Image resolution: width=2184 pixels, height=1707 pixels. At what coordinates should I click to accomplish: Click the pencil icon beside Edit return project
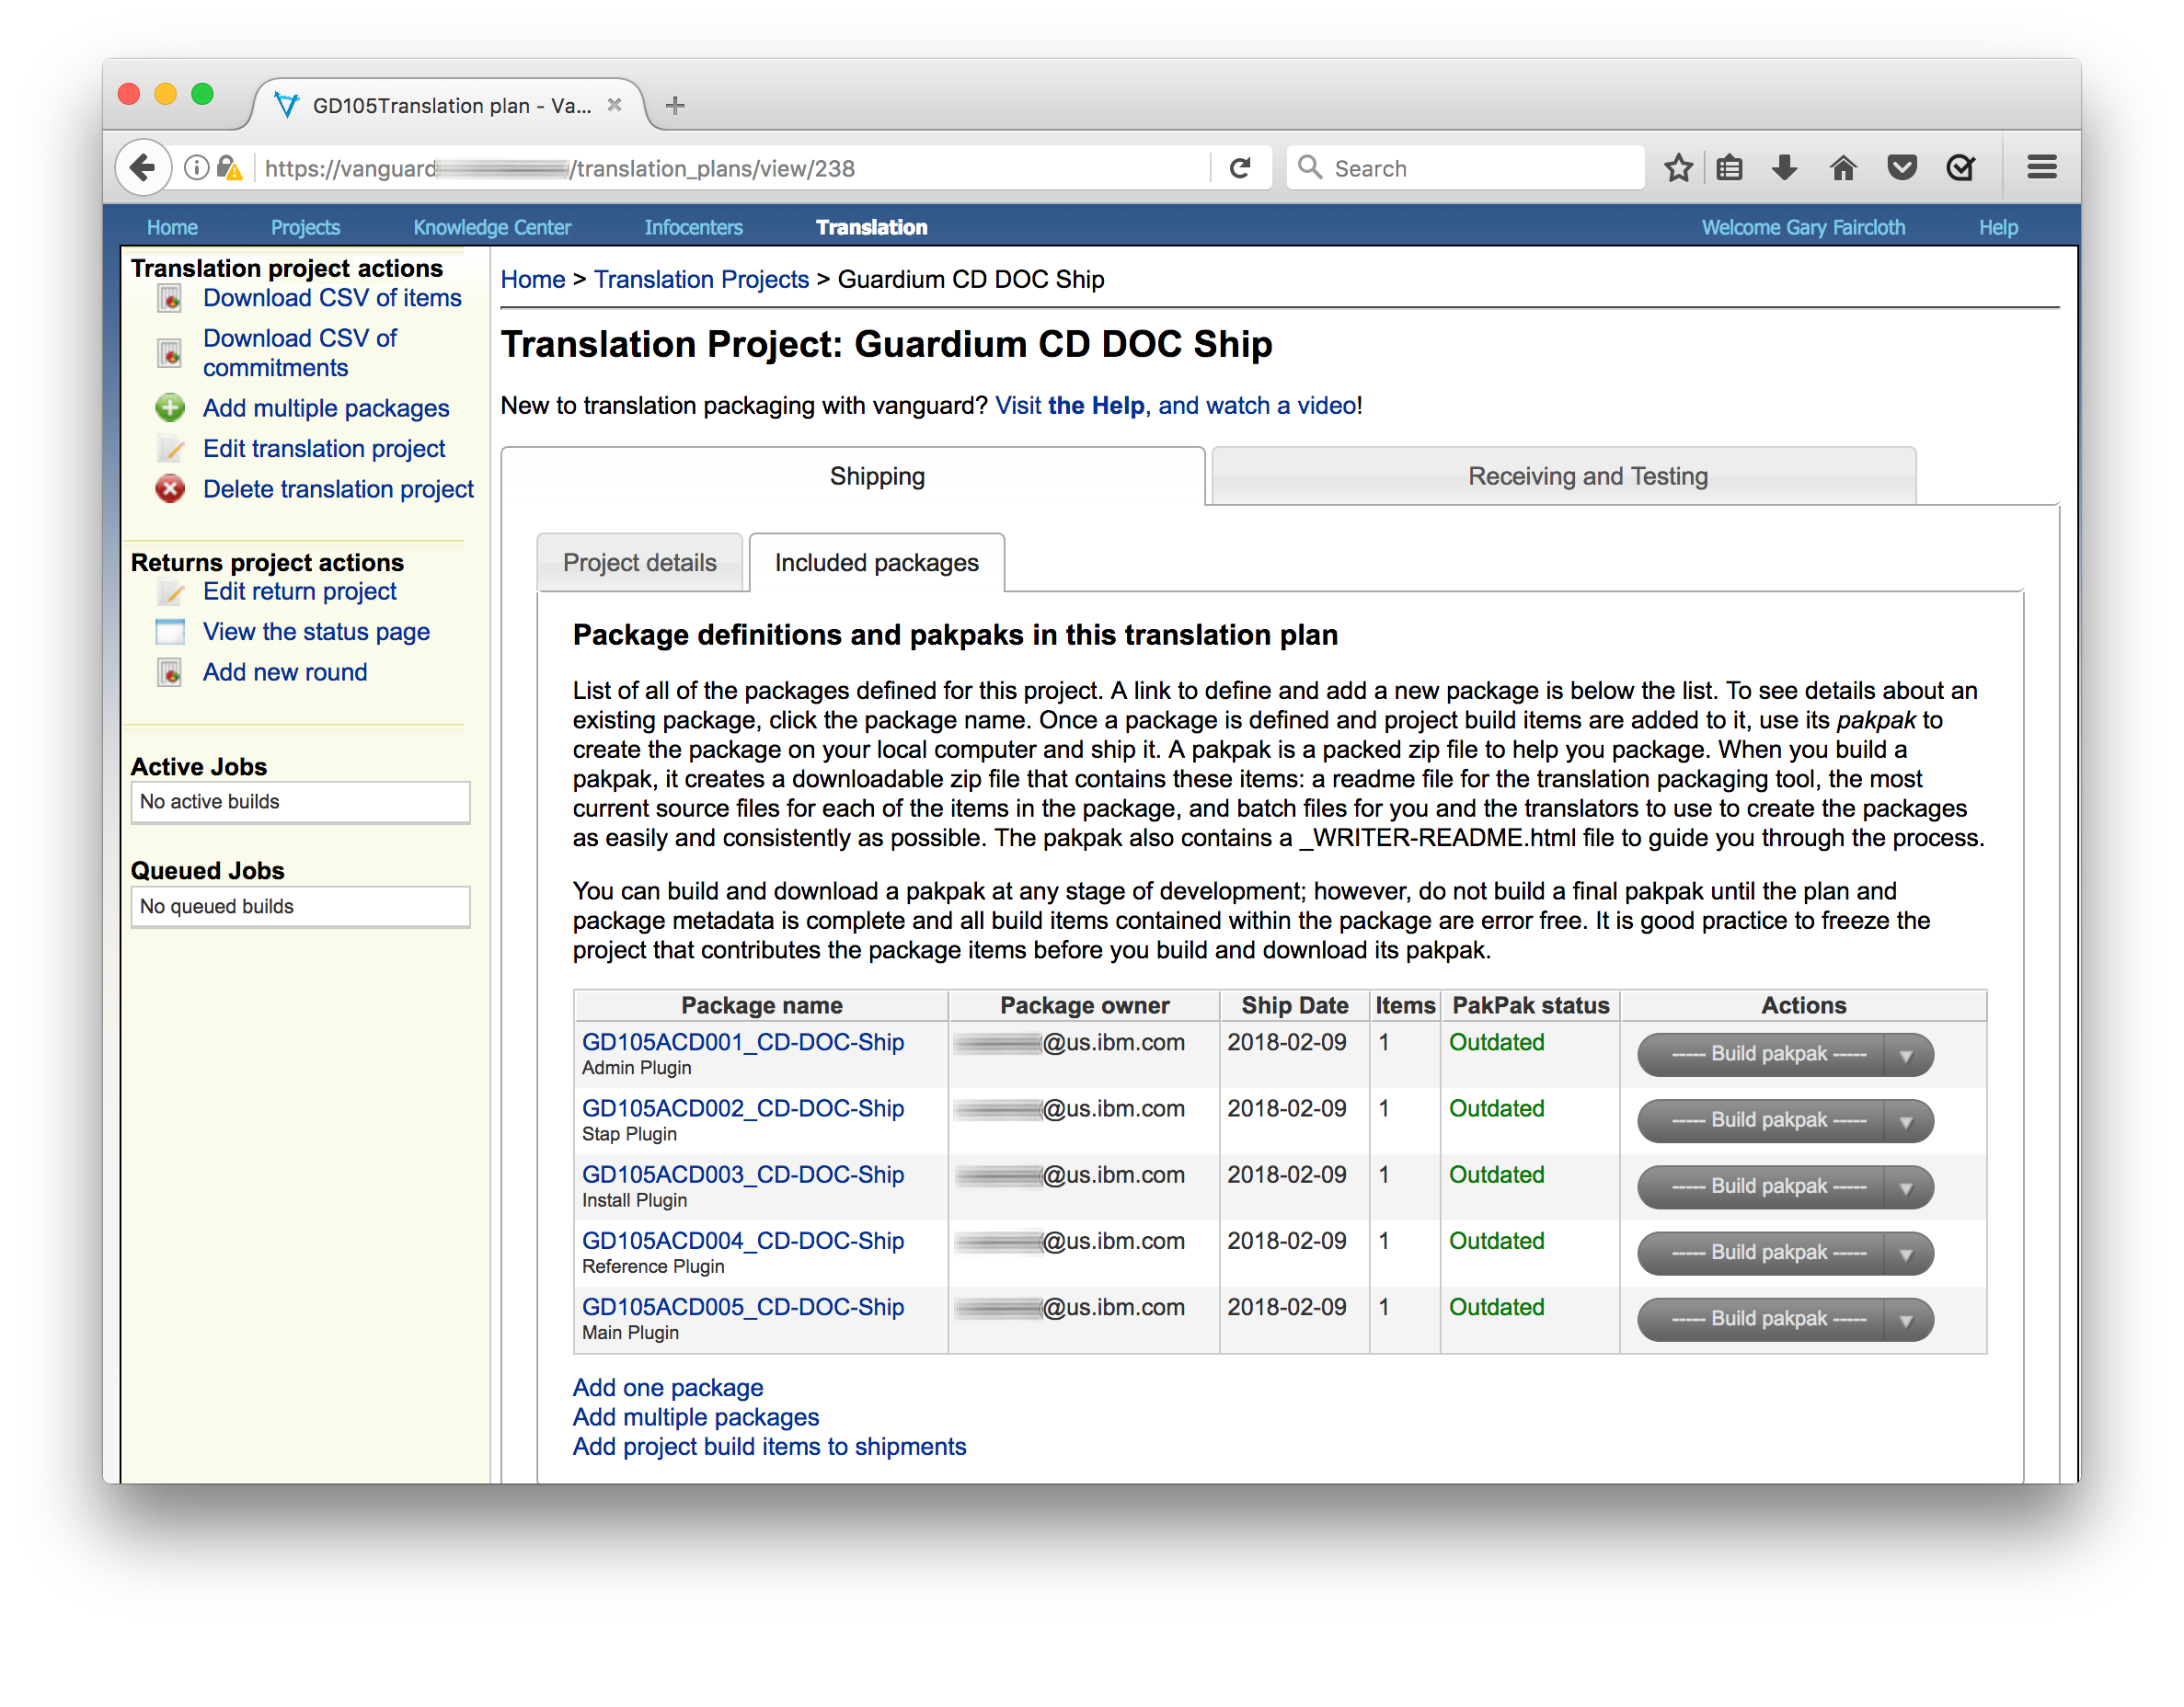pyautogui.click(x=170, y=592)
